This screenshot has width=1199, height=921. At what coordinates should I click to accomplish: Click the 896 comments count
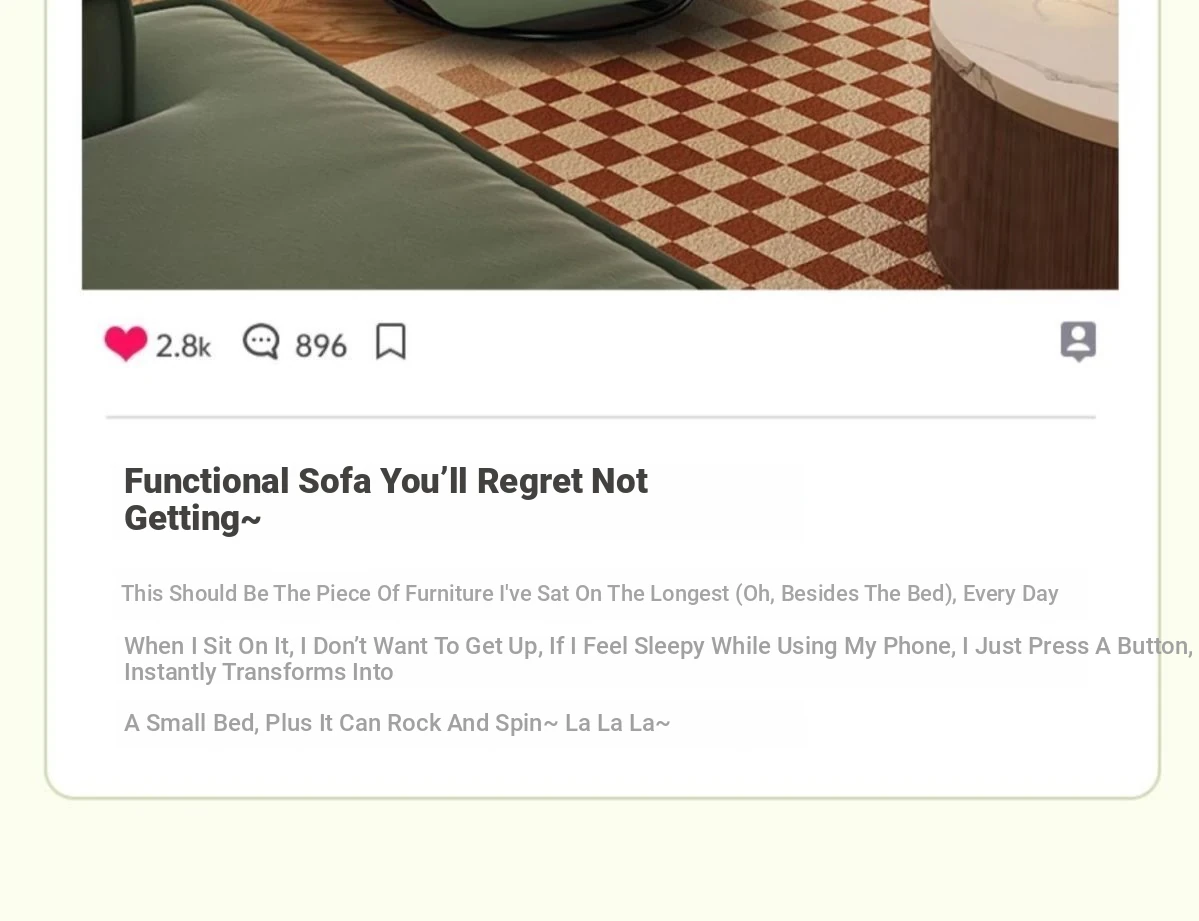tap(321, 346)
